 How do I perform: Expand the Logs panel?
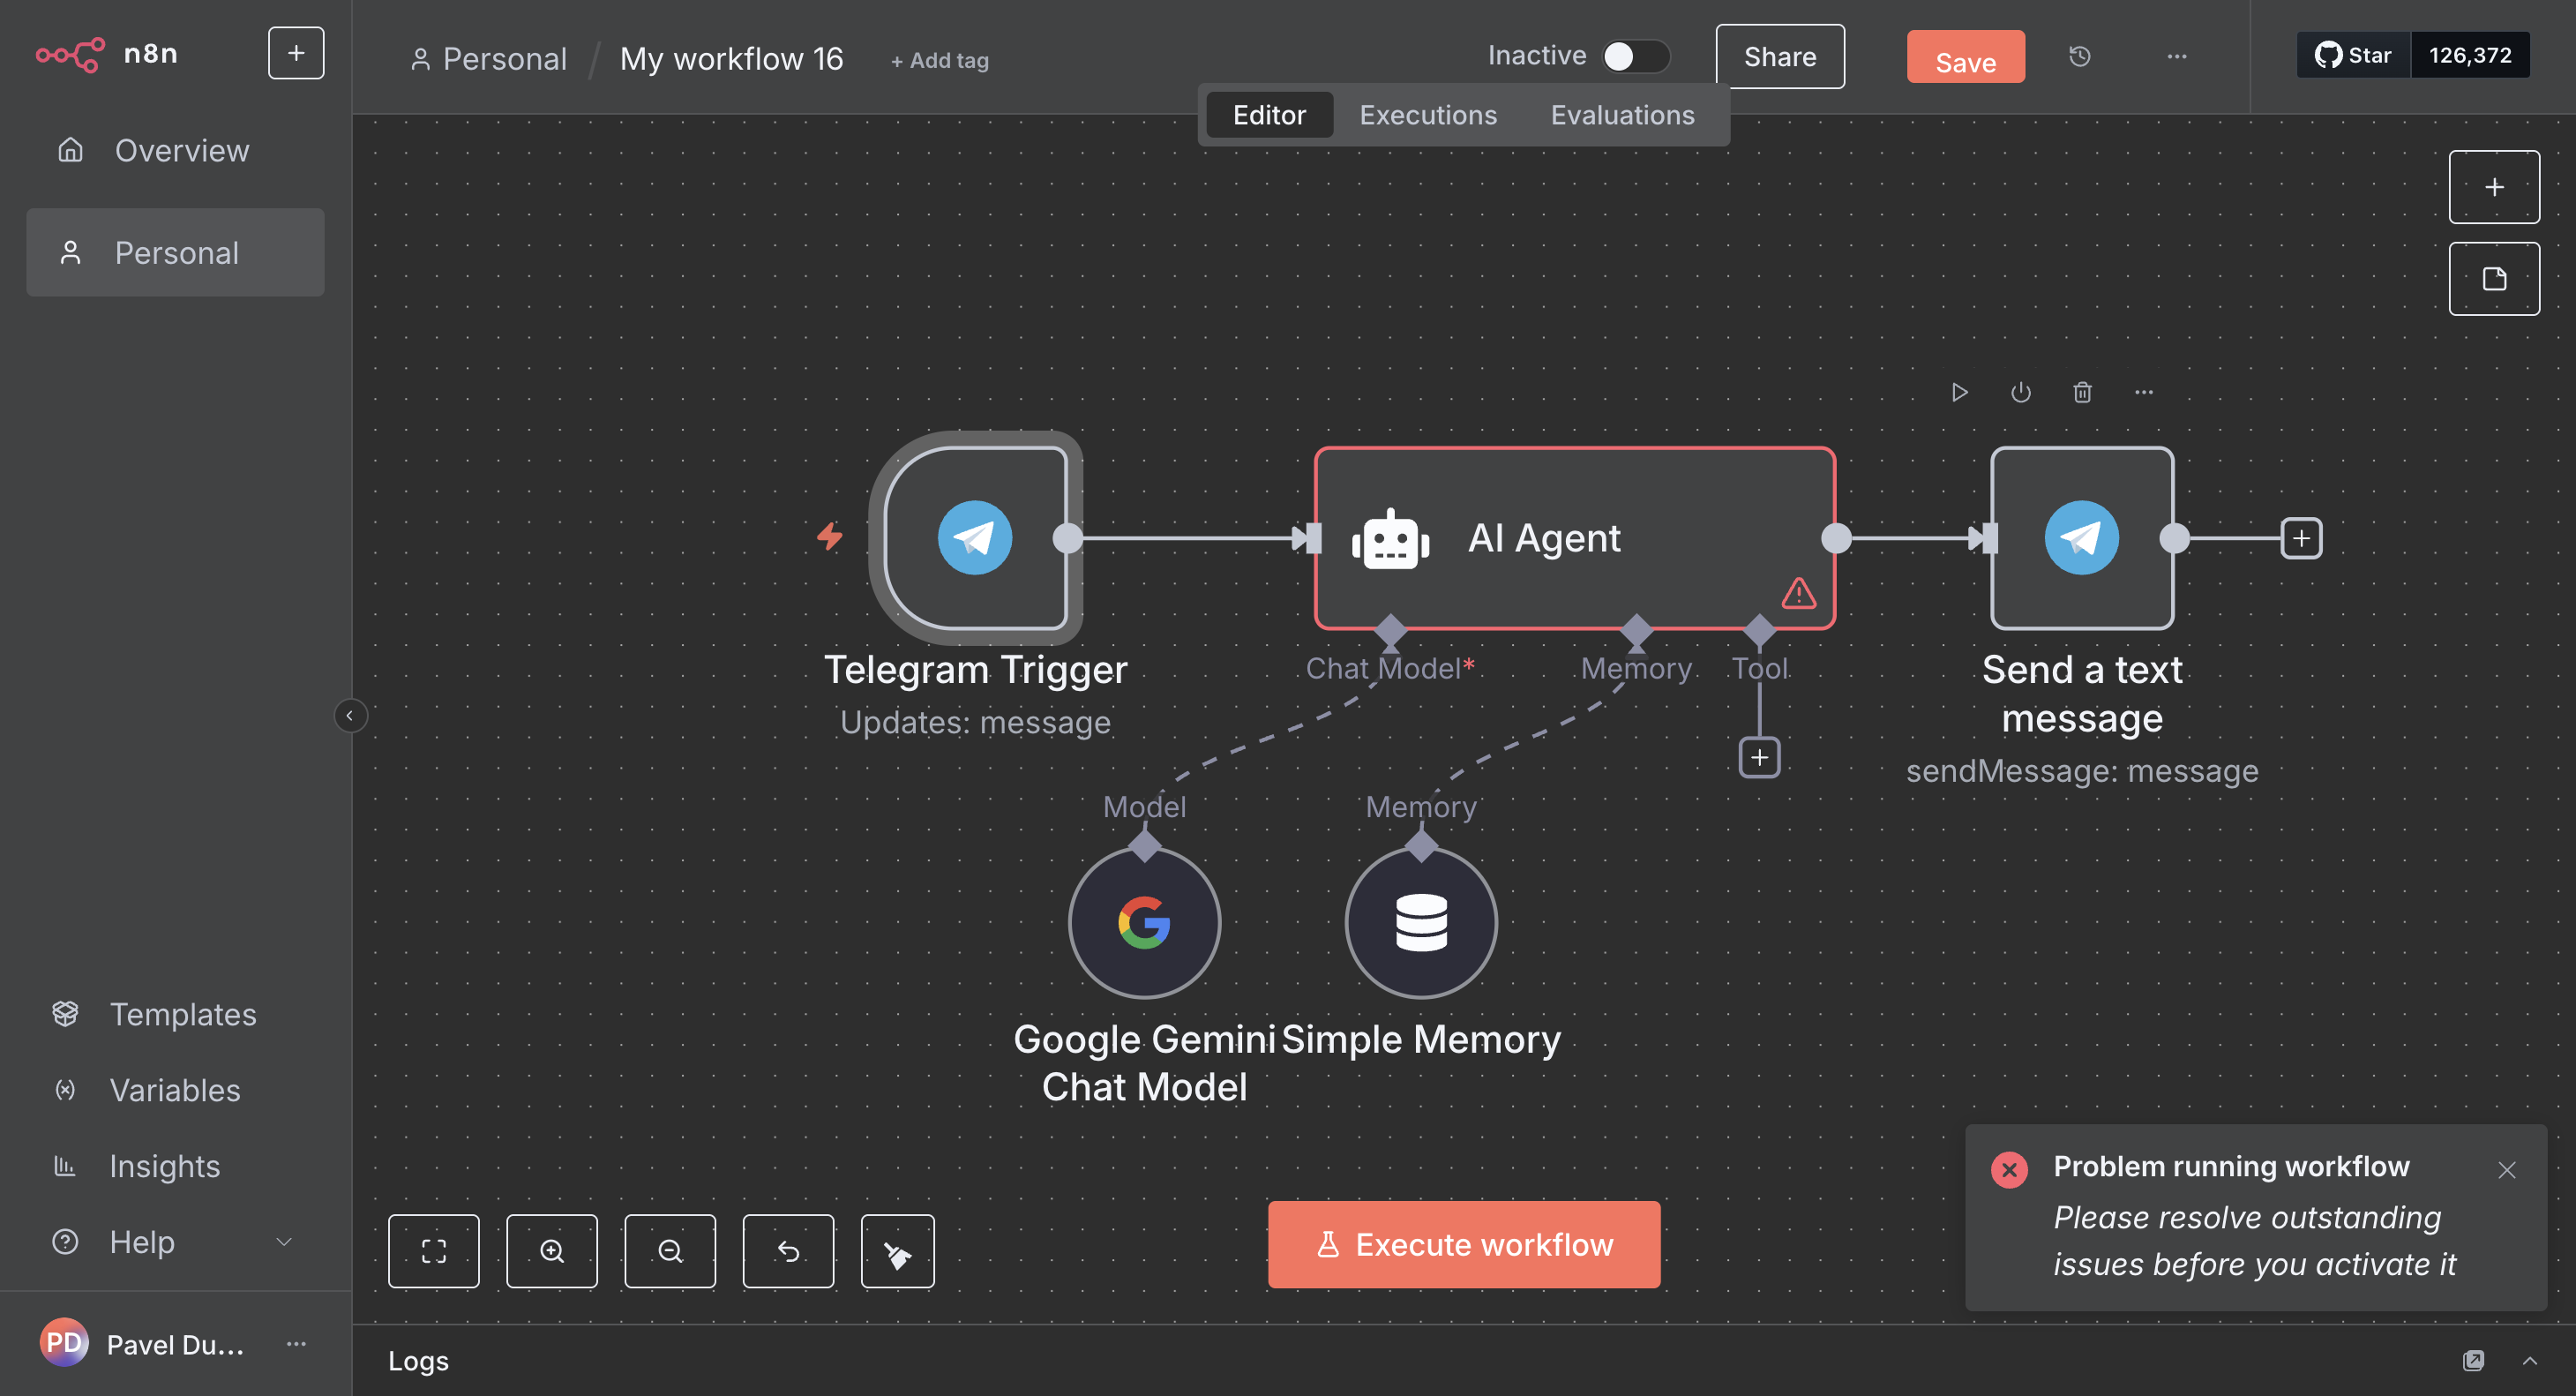pos(2529,1360)
